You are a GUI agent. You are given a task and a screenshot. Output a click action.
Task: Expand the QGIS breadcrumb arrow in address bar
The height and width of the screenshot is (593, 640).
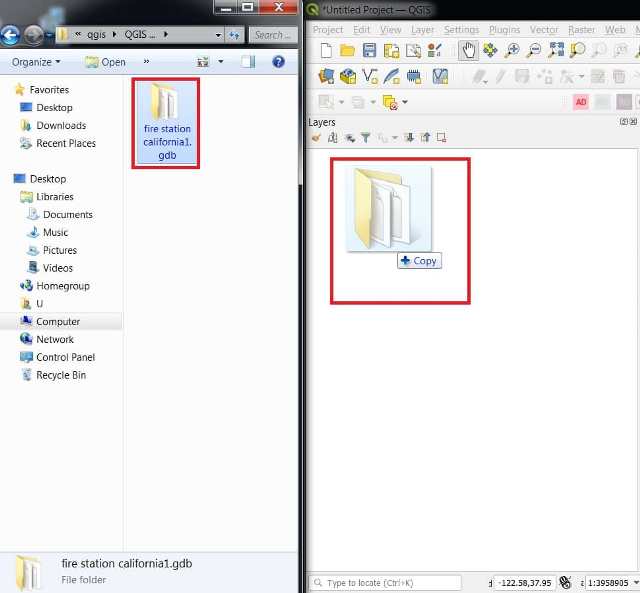tap(166, 35)
